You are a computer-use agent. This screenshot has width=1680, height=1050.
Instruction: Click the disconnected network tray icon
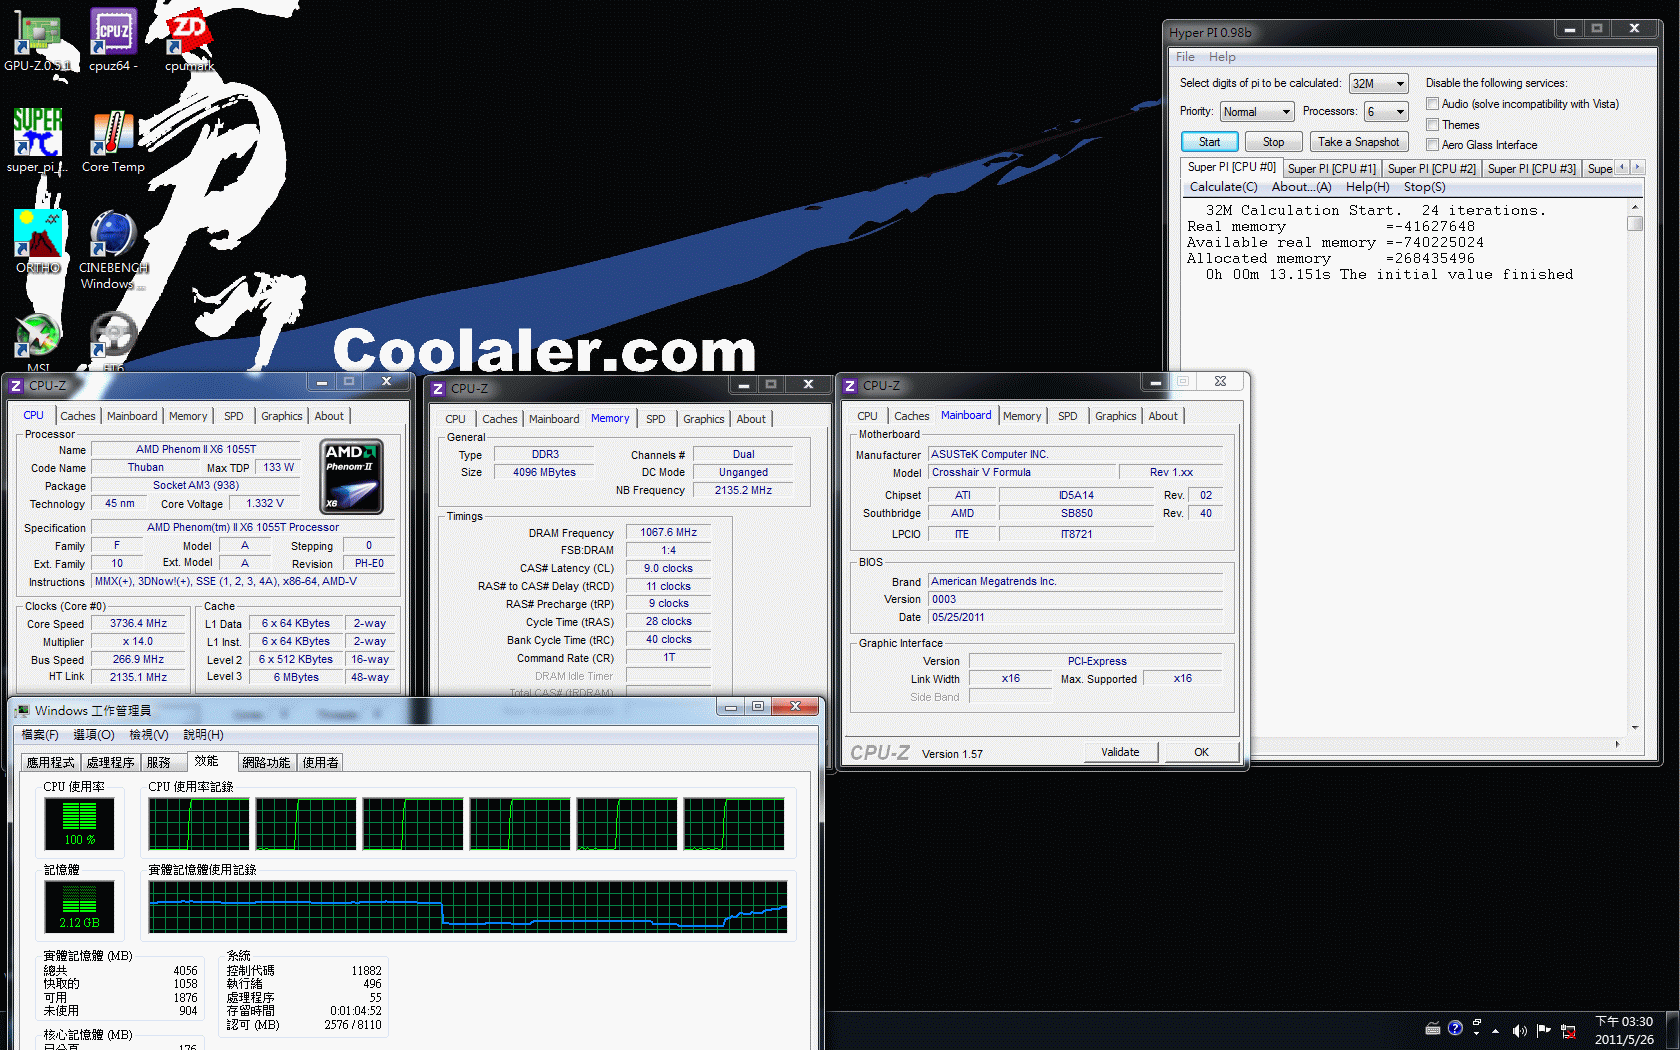click(1568, 1031)
